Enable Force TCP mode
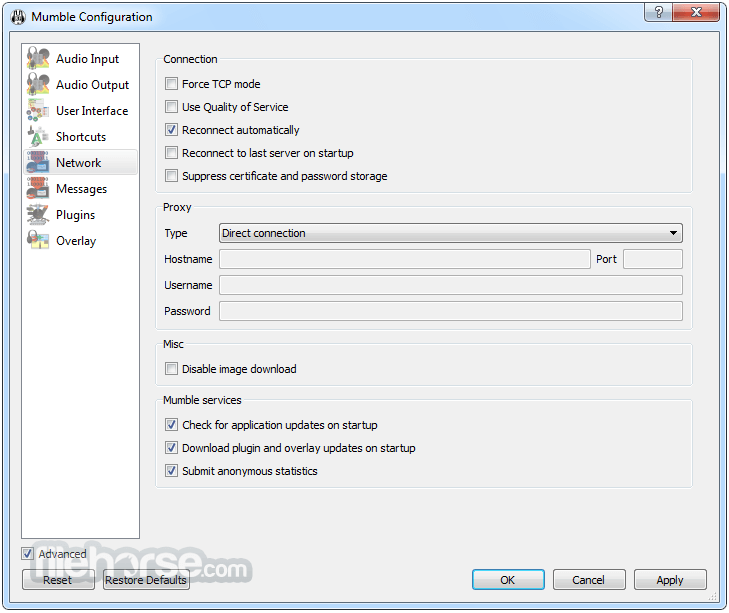The image size is (729, 613). pyautogui.click(x=171, y=84)
